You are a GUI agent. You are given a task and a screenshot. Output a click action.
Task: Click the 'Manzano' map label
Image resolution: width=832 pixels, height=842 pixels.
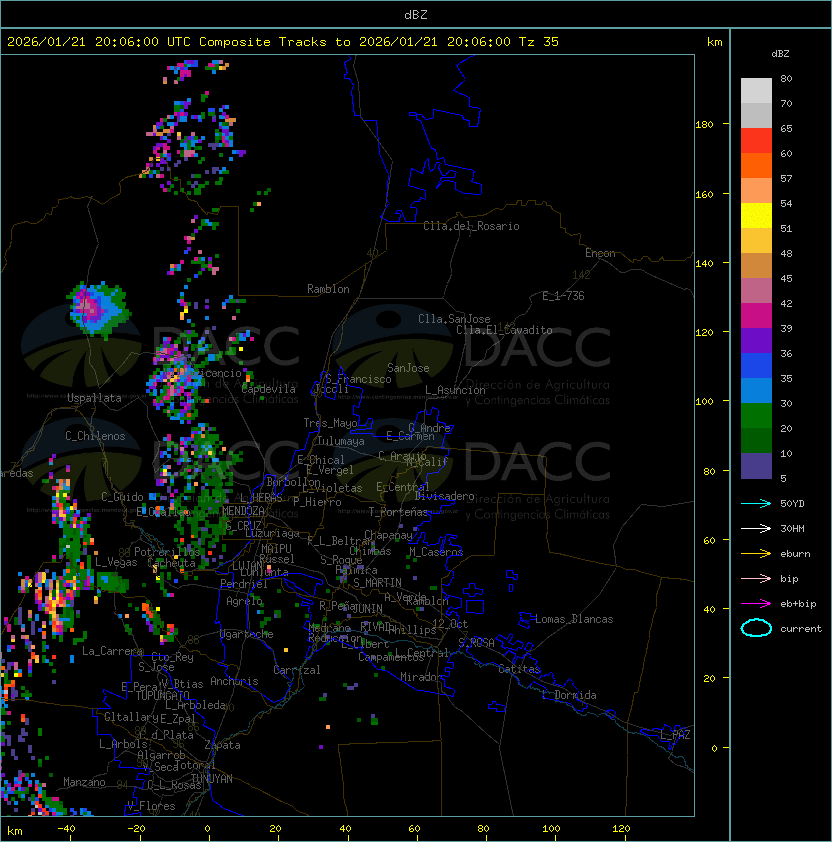(x=84, y=782)
